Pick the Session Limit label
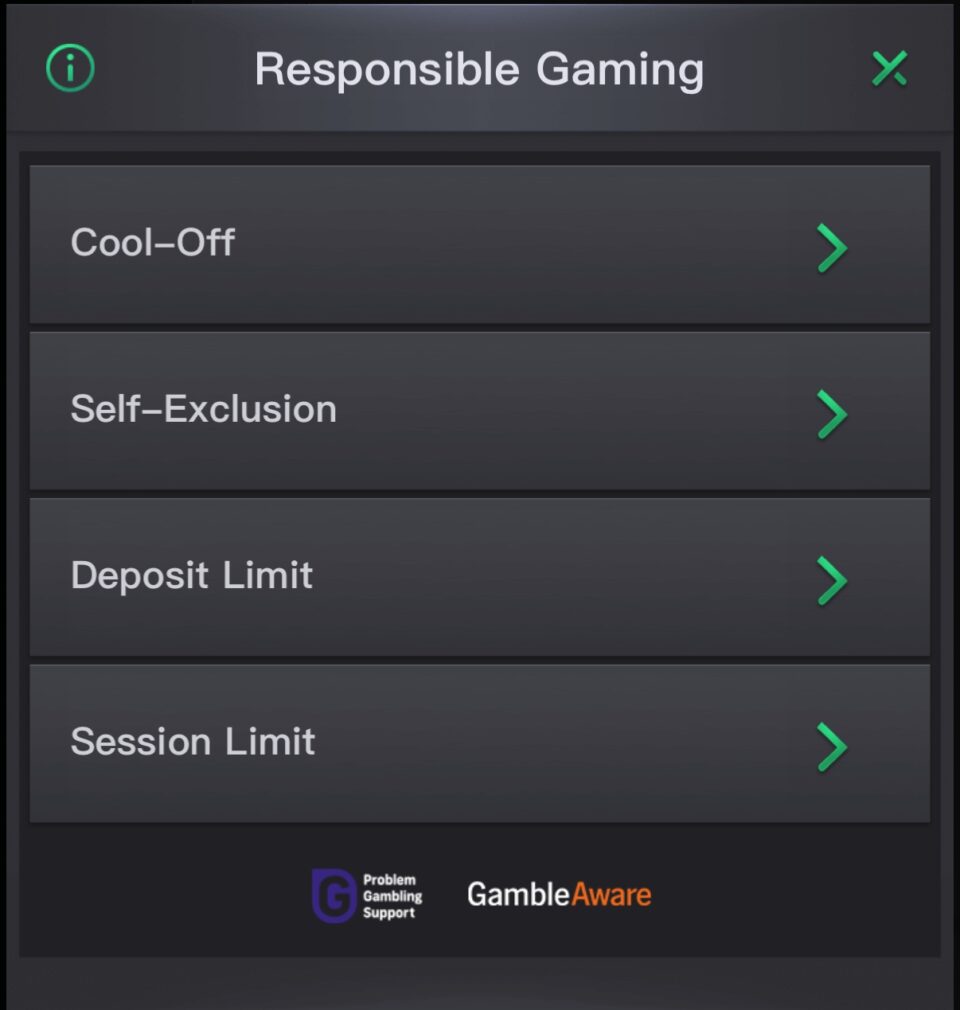Viewport: 960px width, 1010px height. click(193, 741)
